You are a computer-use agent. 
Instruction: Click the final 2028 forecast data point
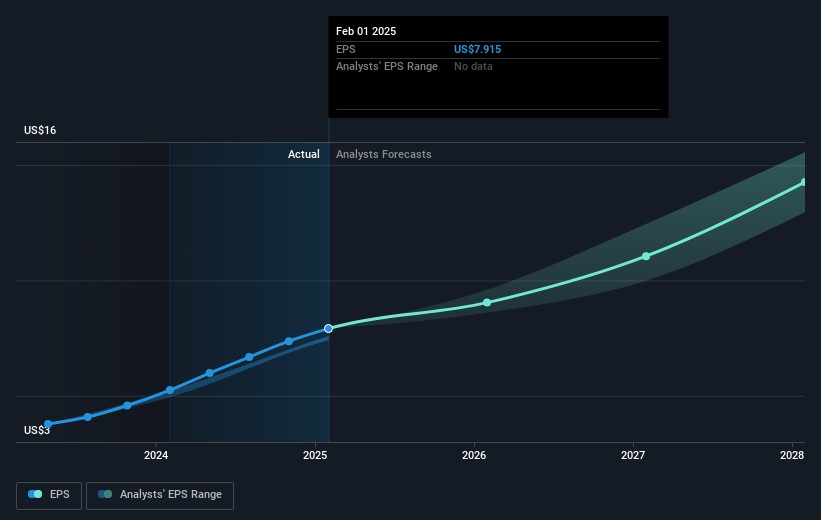tap(804, 182)
